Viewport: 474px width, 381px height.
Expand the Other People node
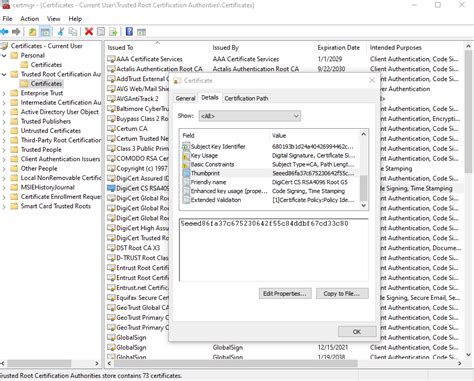point(4,169)
